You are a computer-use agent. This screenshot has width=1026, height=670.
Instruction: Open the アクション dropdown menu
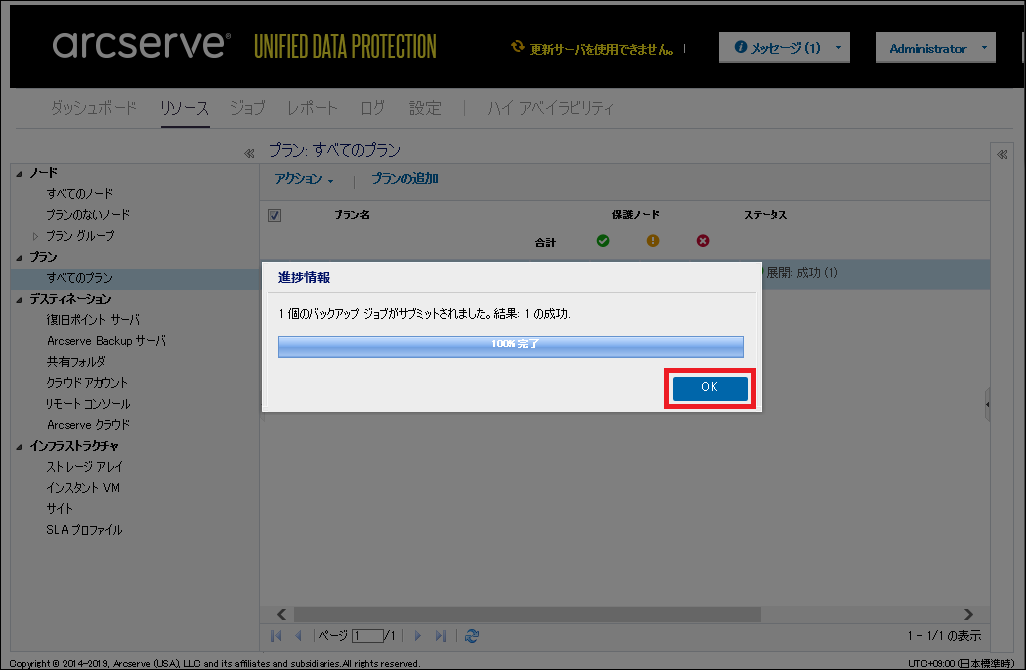304,179
